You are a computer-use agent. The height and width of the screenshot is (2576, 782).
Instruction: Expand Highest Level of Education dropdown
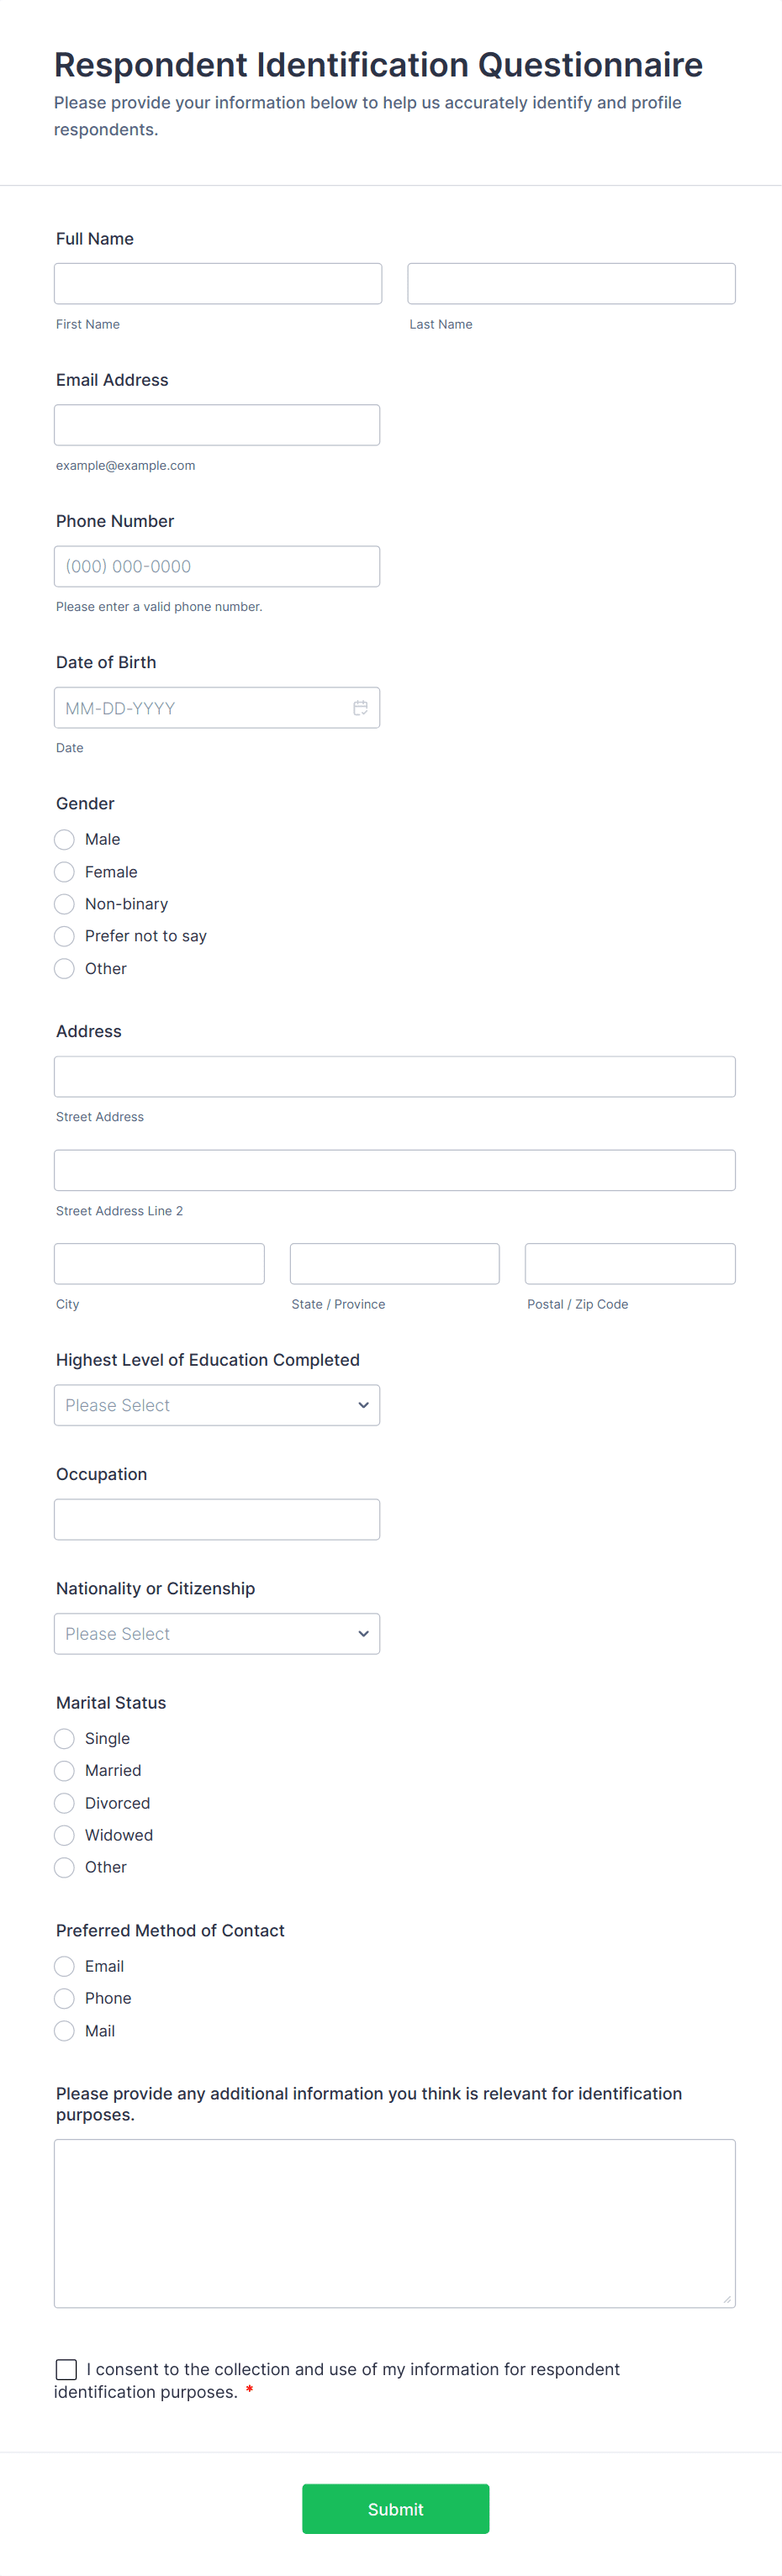pyautogui.click(x=217, y=1405)
